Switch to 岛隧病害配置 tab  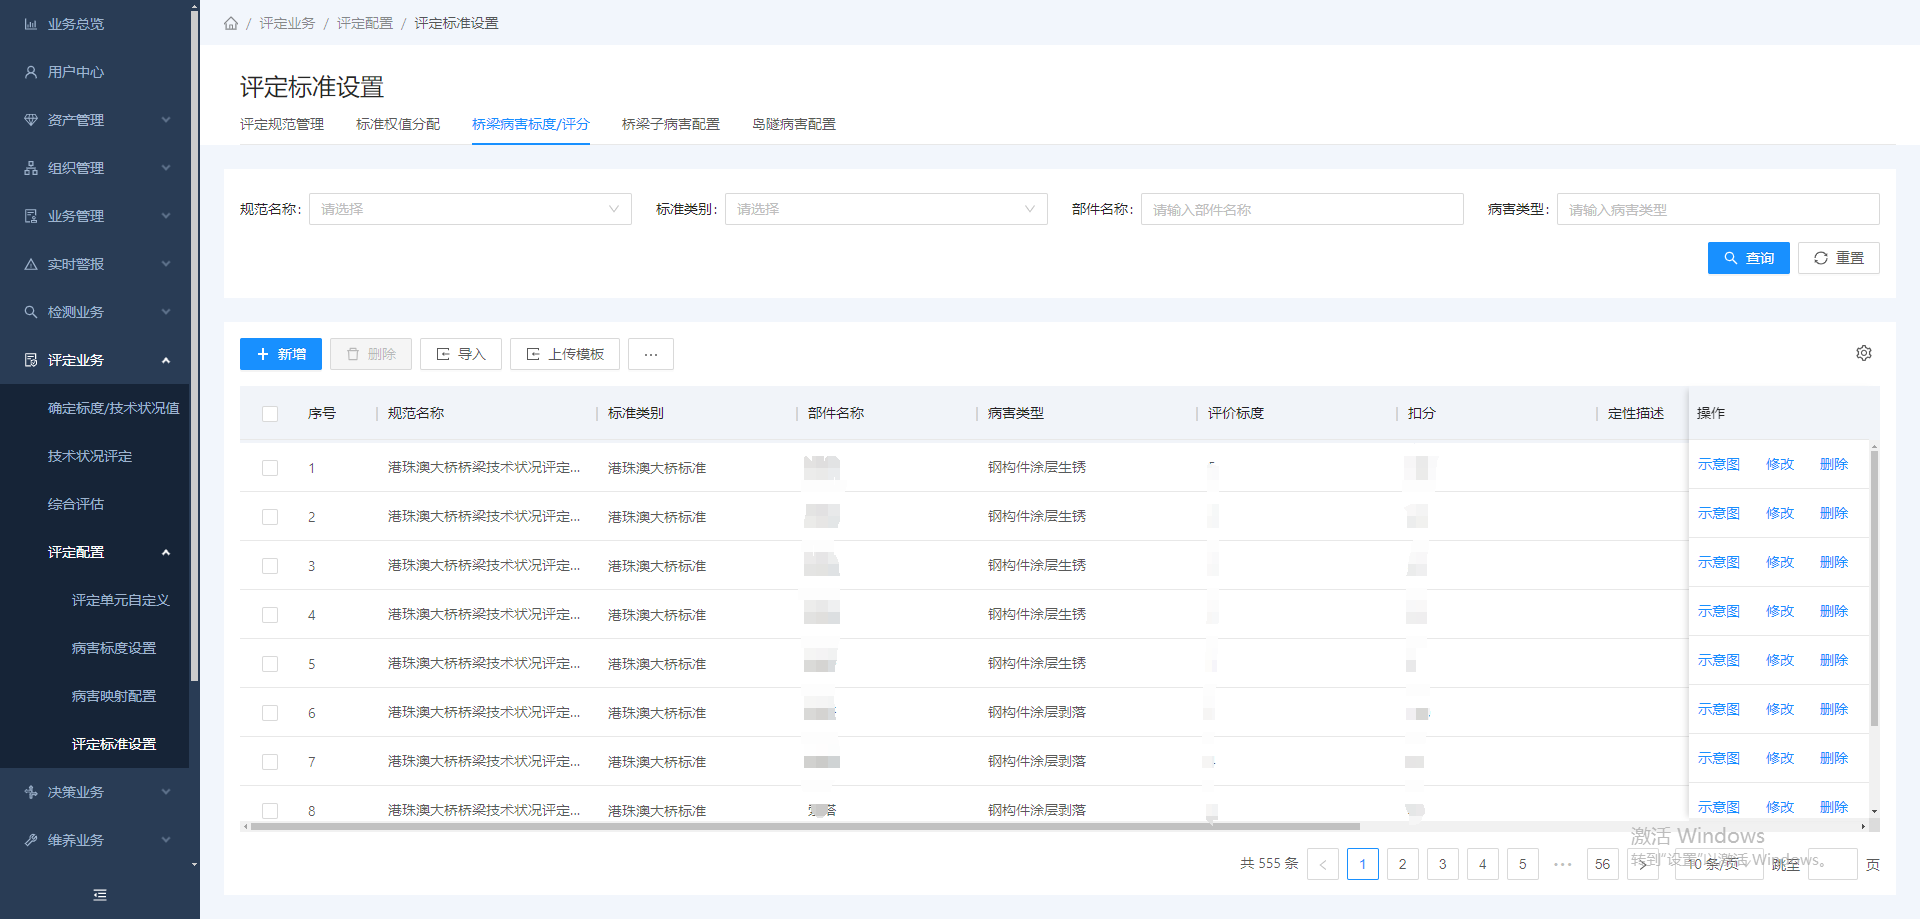click(794, 124)
